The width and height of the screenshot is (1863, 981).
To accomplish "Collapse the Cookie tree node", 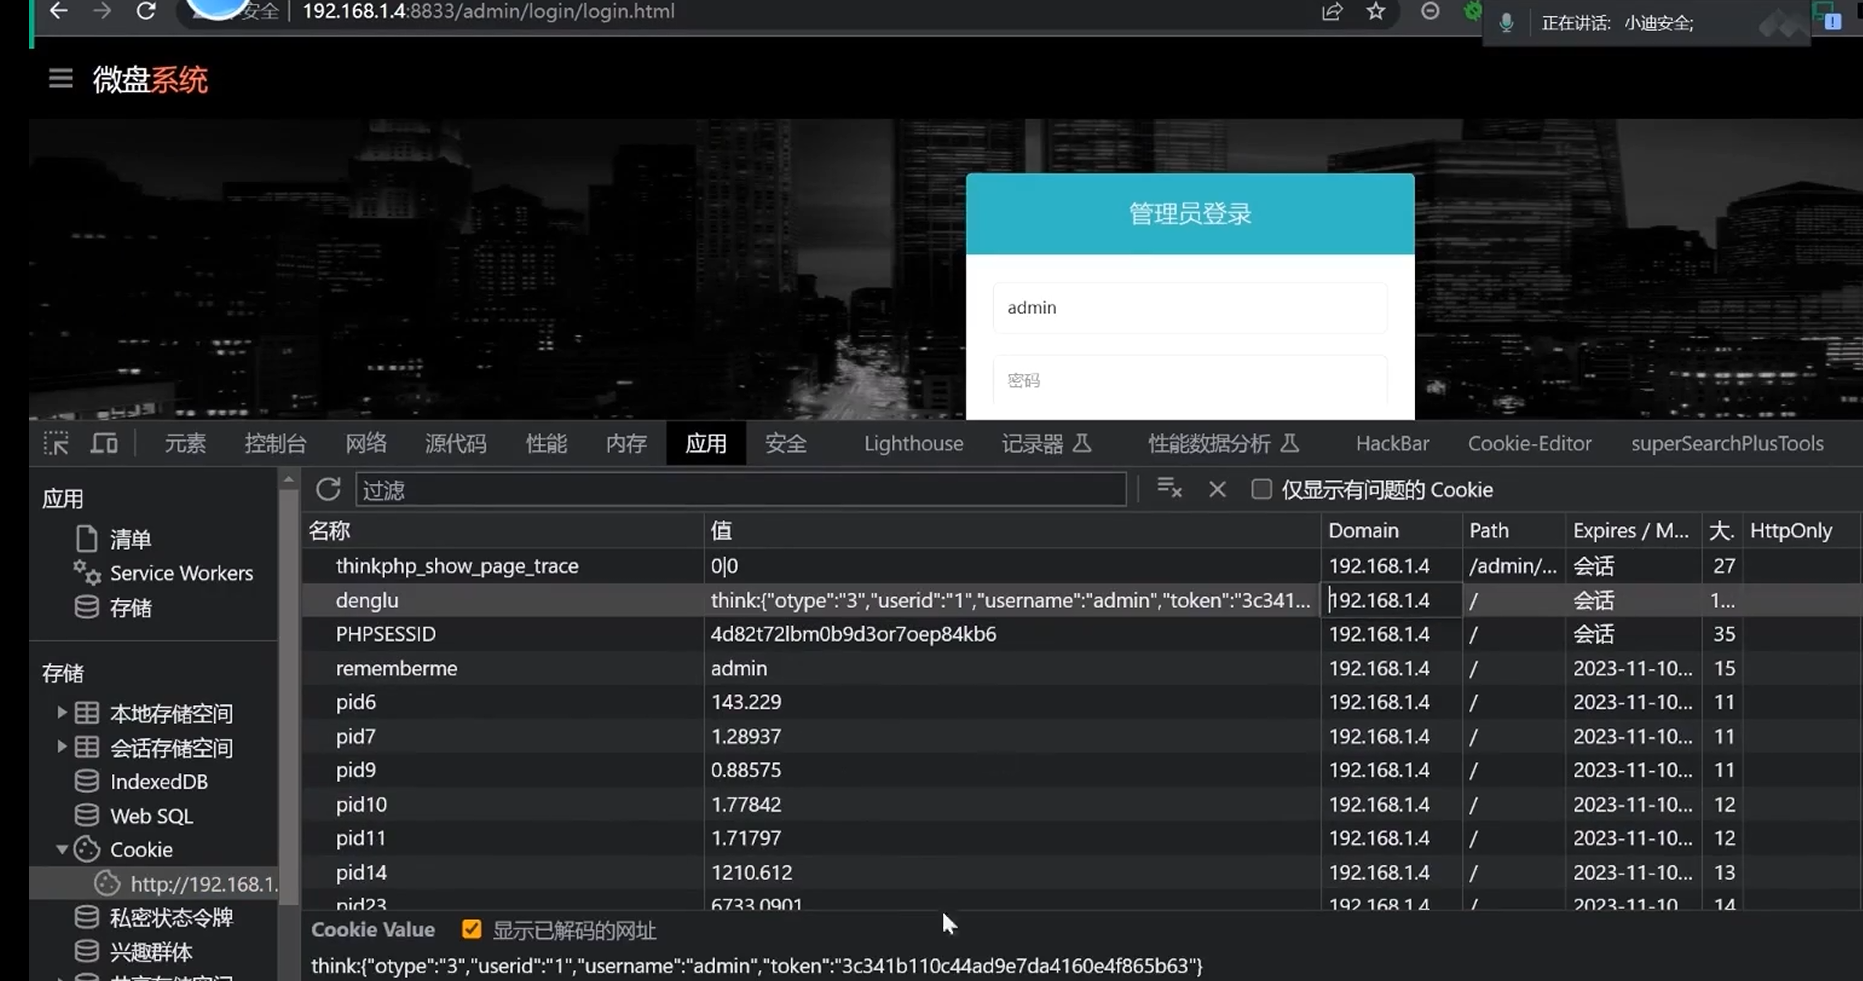I will [61, 849].
